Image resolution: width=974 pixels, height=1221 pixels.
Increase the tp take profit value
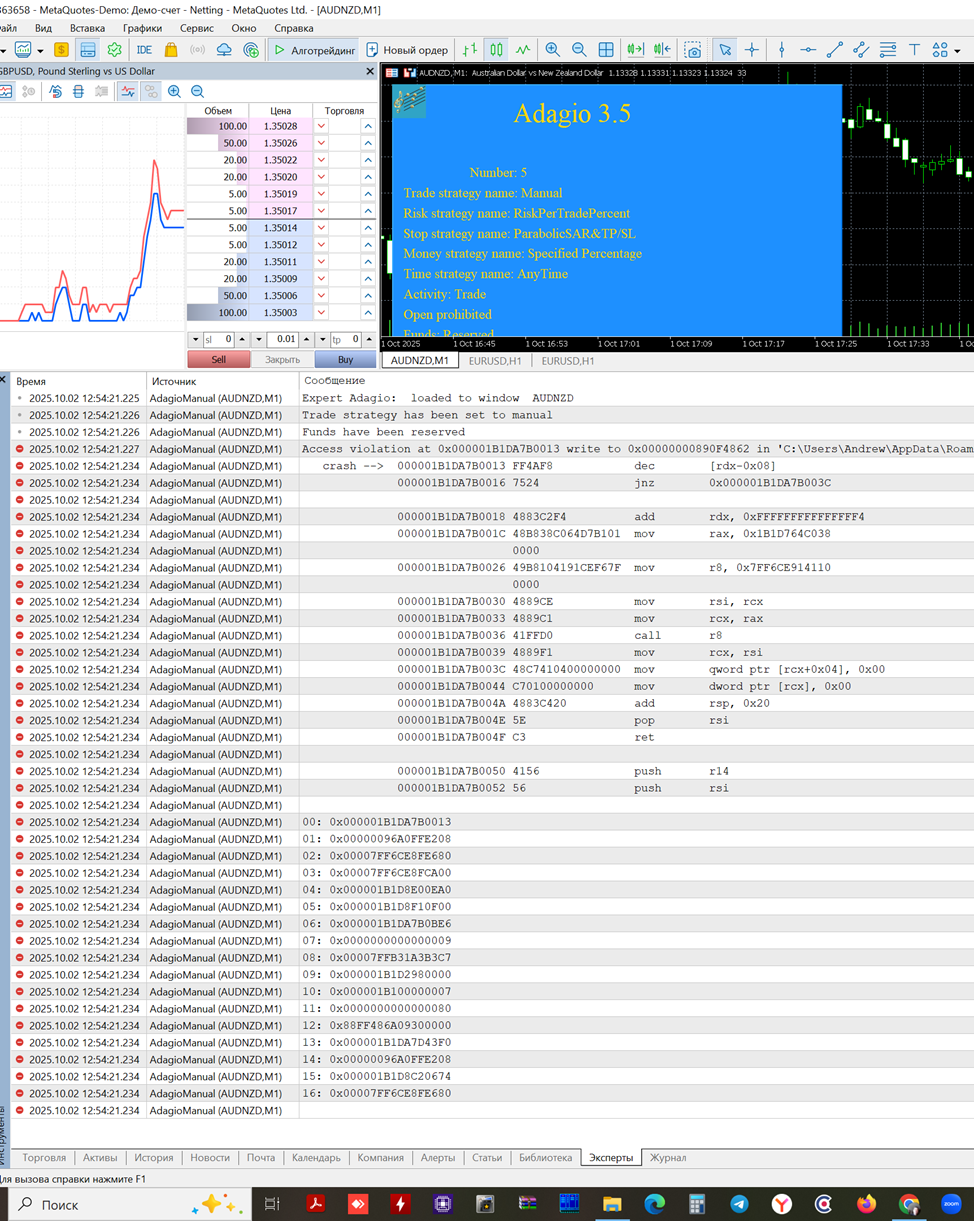[369, 340]
